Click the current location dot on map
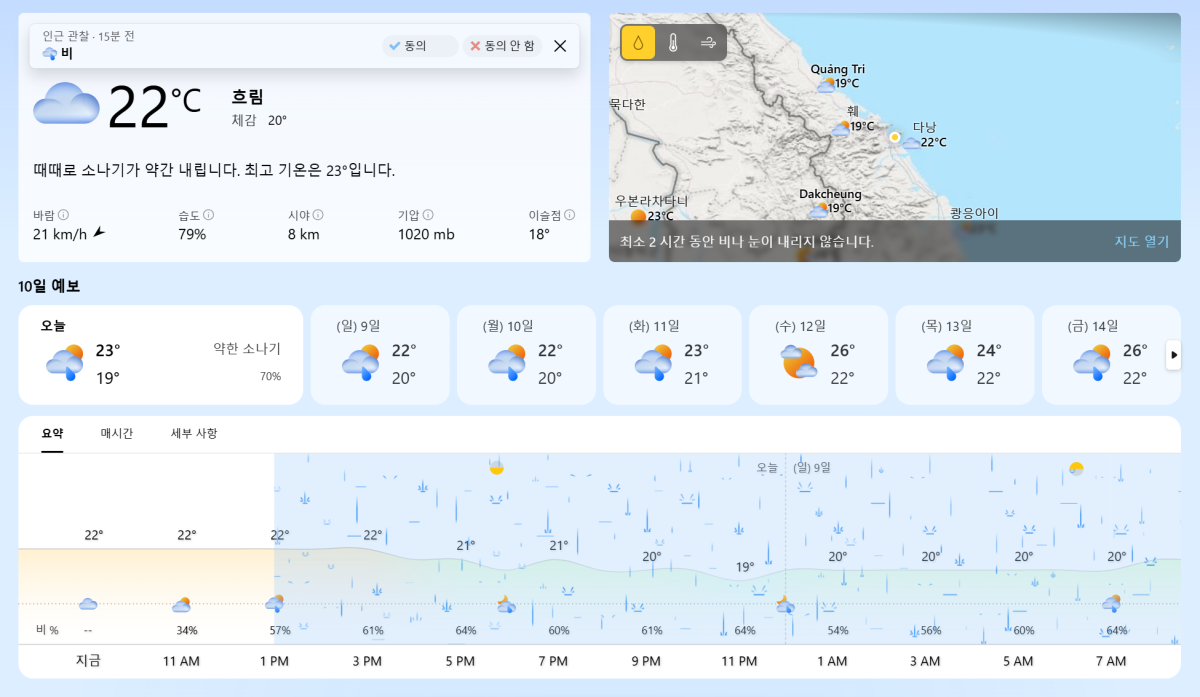Image resolution: width=1200 pixels, height=697 pixels. pos(894,137)
